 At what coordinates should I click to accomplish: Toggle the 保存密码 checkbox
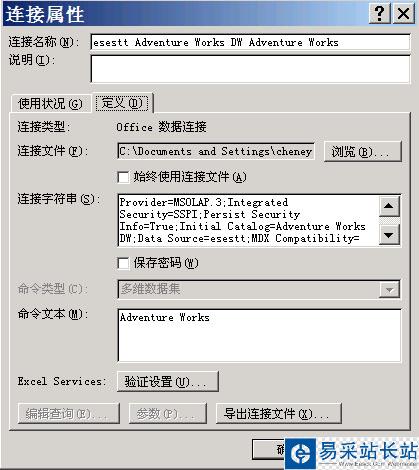pos(123,263)
